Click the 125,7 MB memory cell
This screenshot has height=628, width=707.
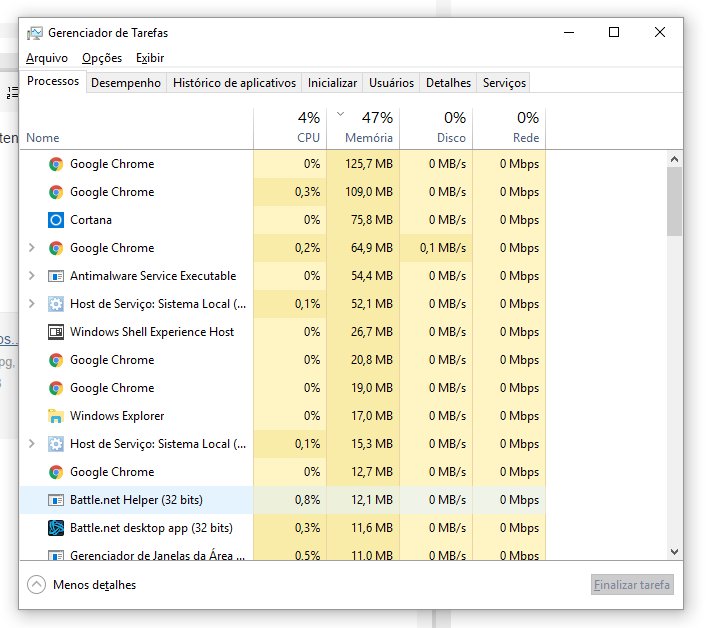point(363,164)
